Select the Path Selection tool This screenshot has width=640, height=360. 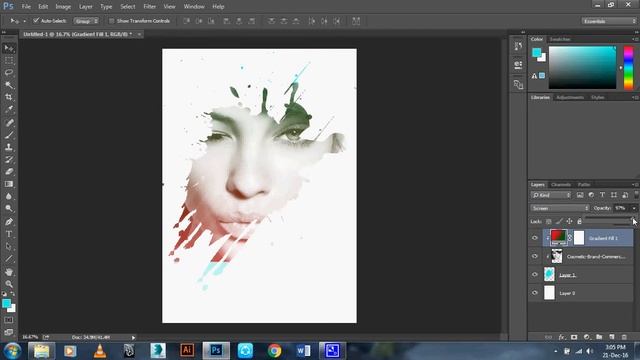(x=9, y=247)
